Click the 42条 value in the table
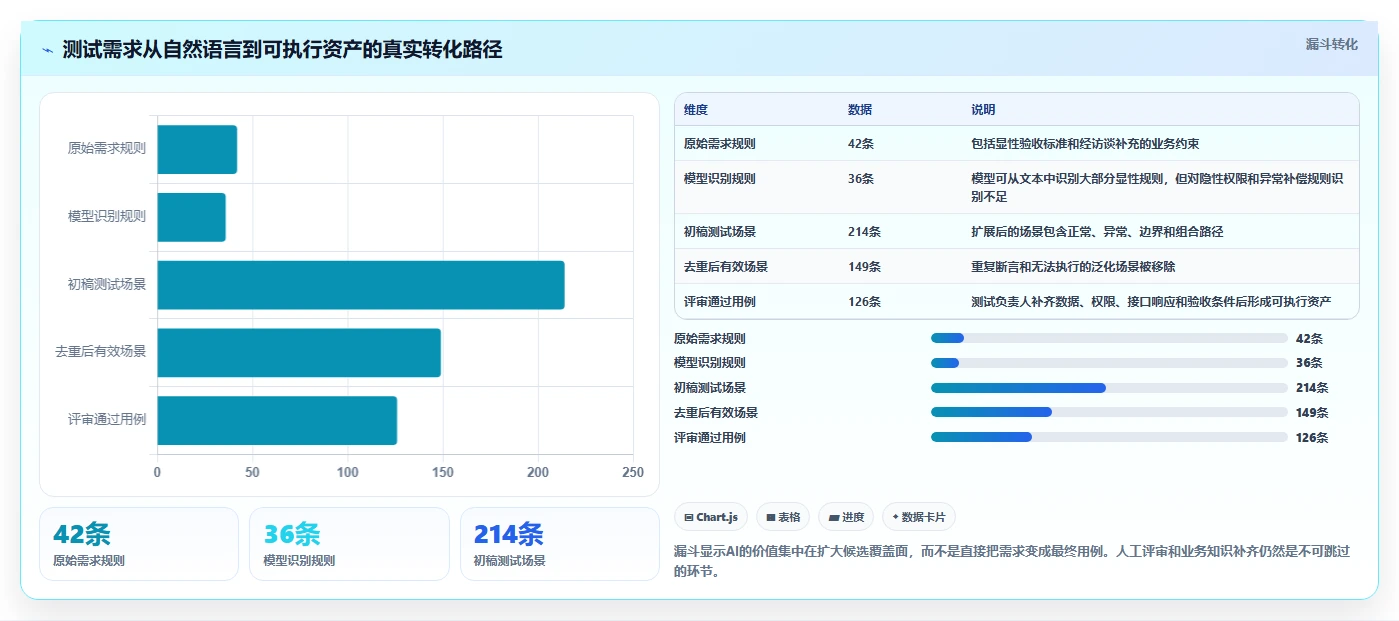Viewport: 1399px width, 621px height. click(861, 144)
